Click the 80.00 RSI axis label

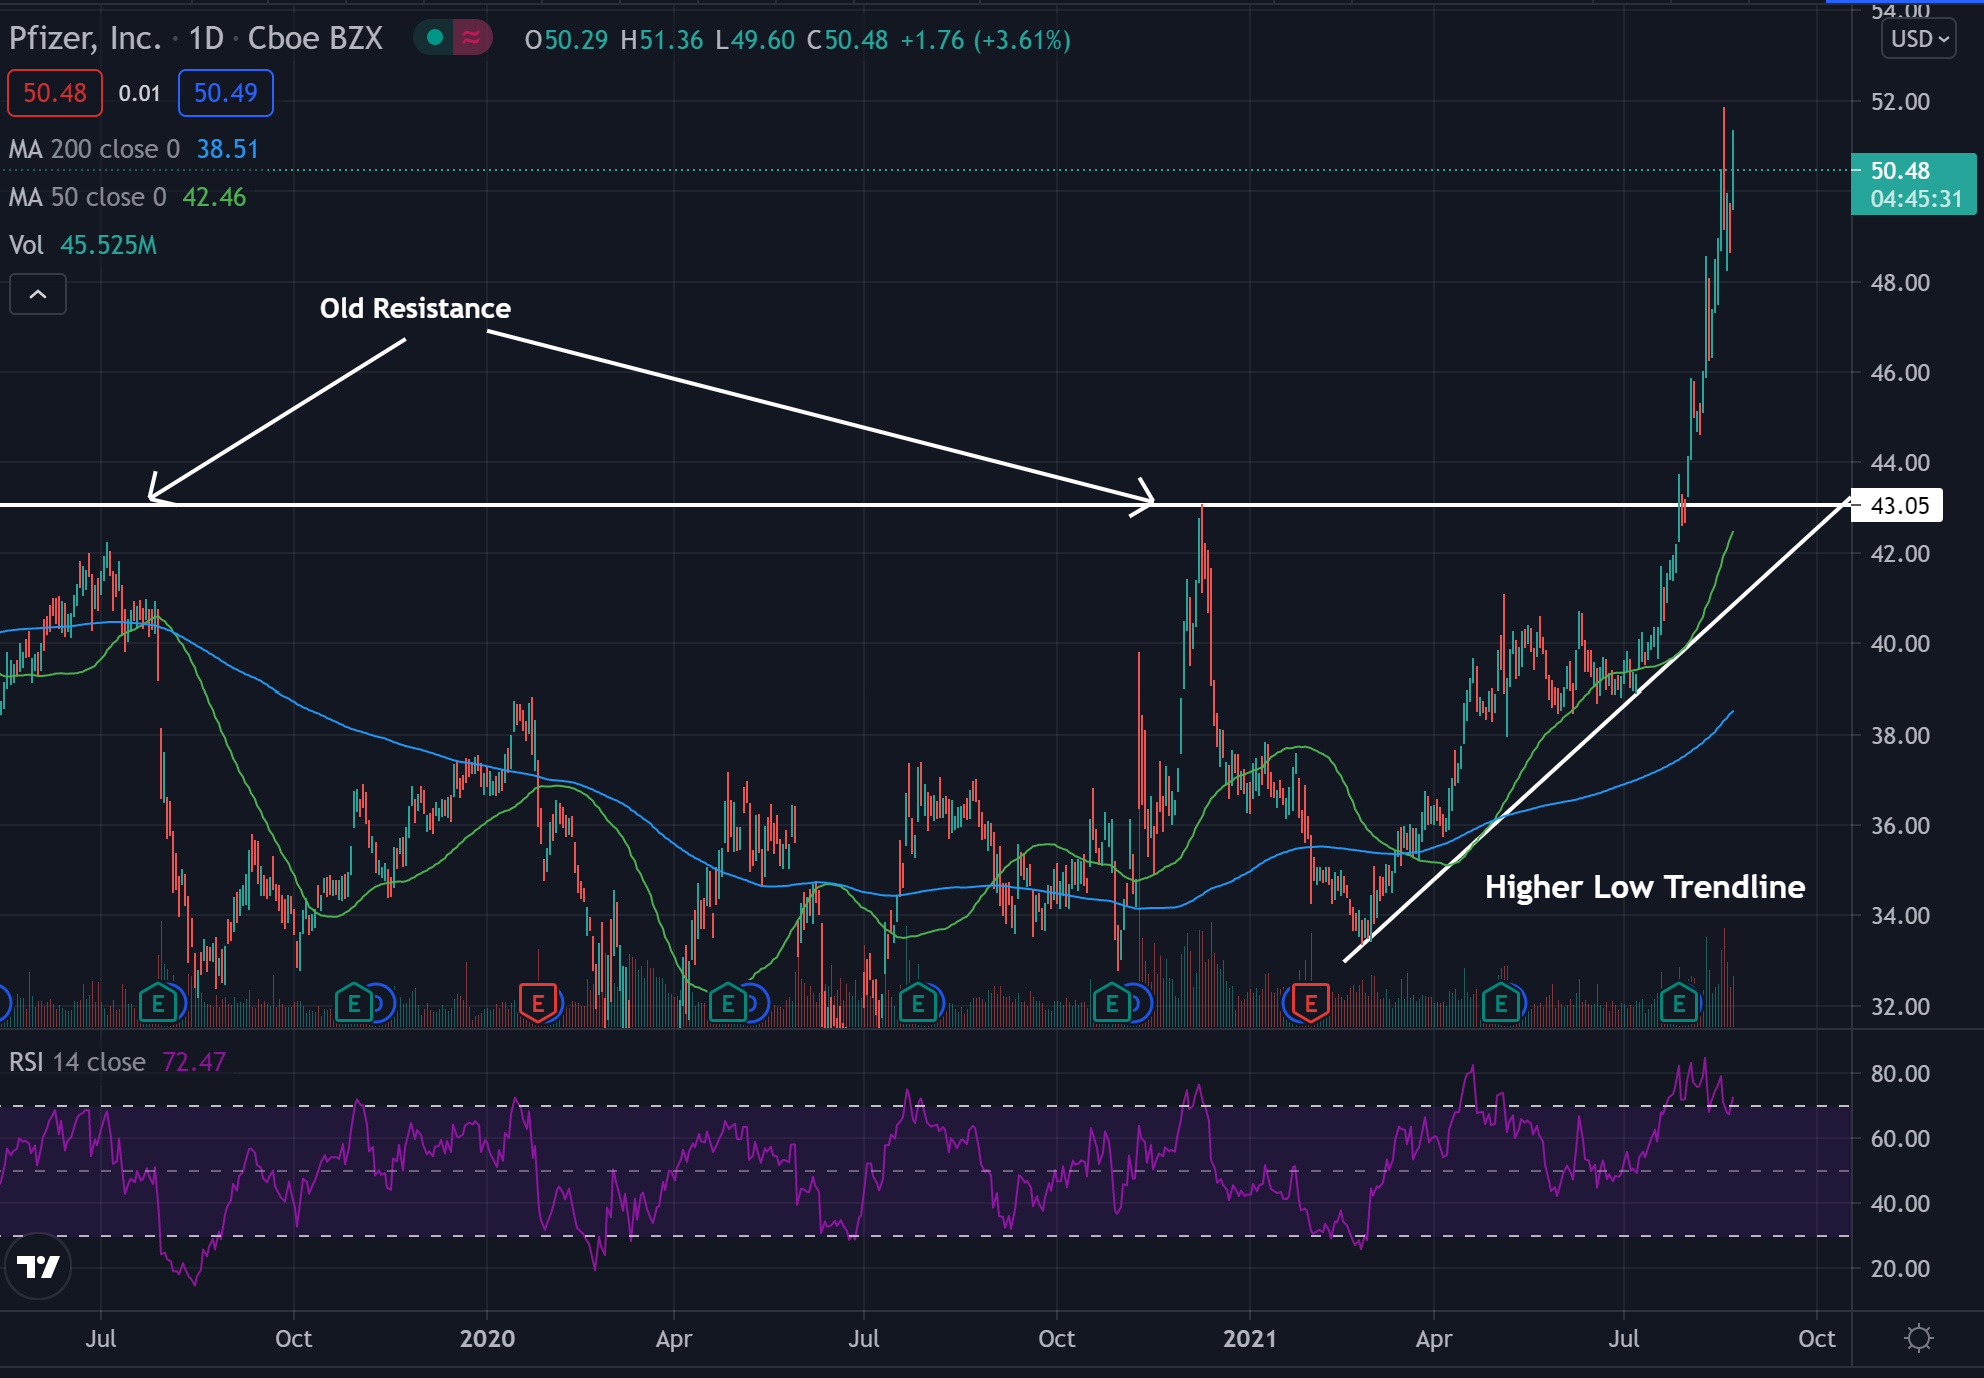click(1900, 1073)
